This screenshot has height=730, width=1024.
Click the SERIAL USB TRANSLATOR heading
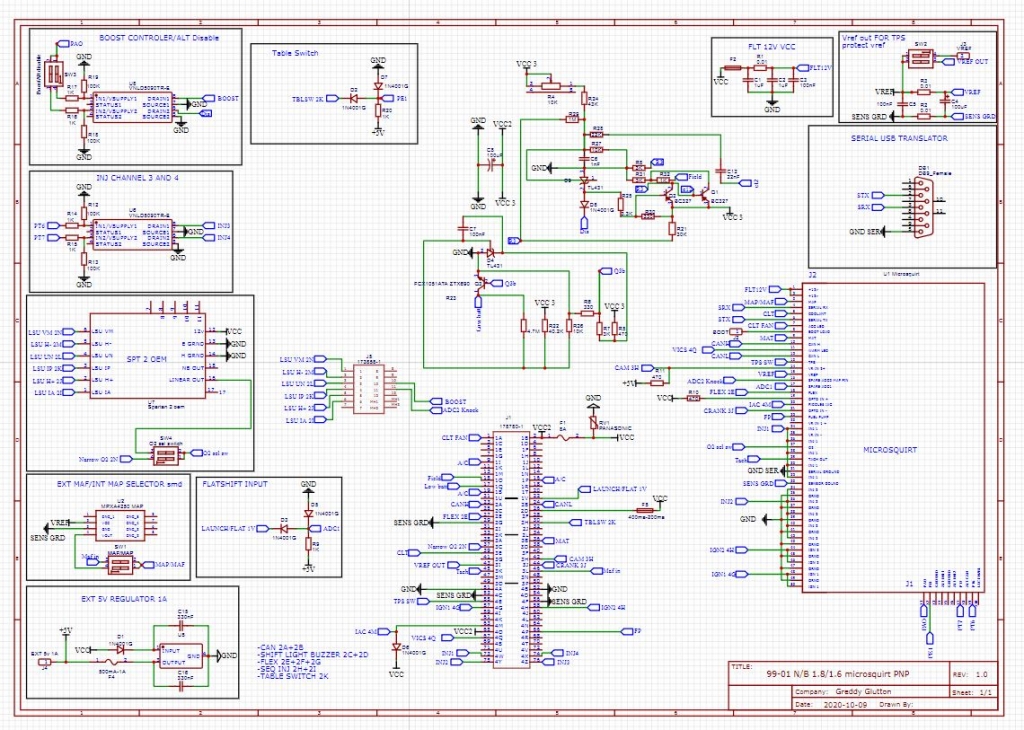pos(899,138)
